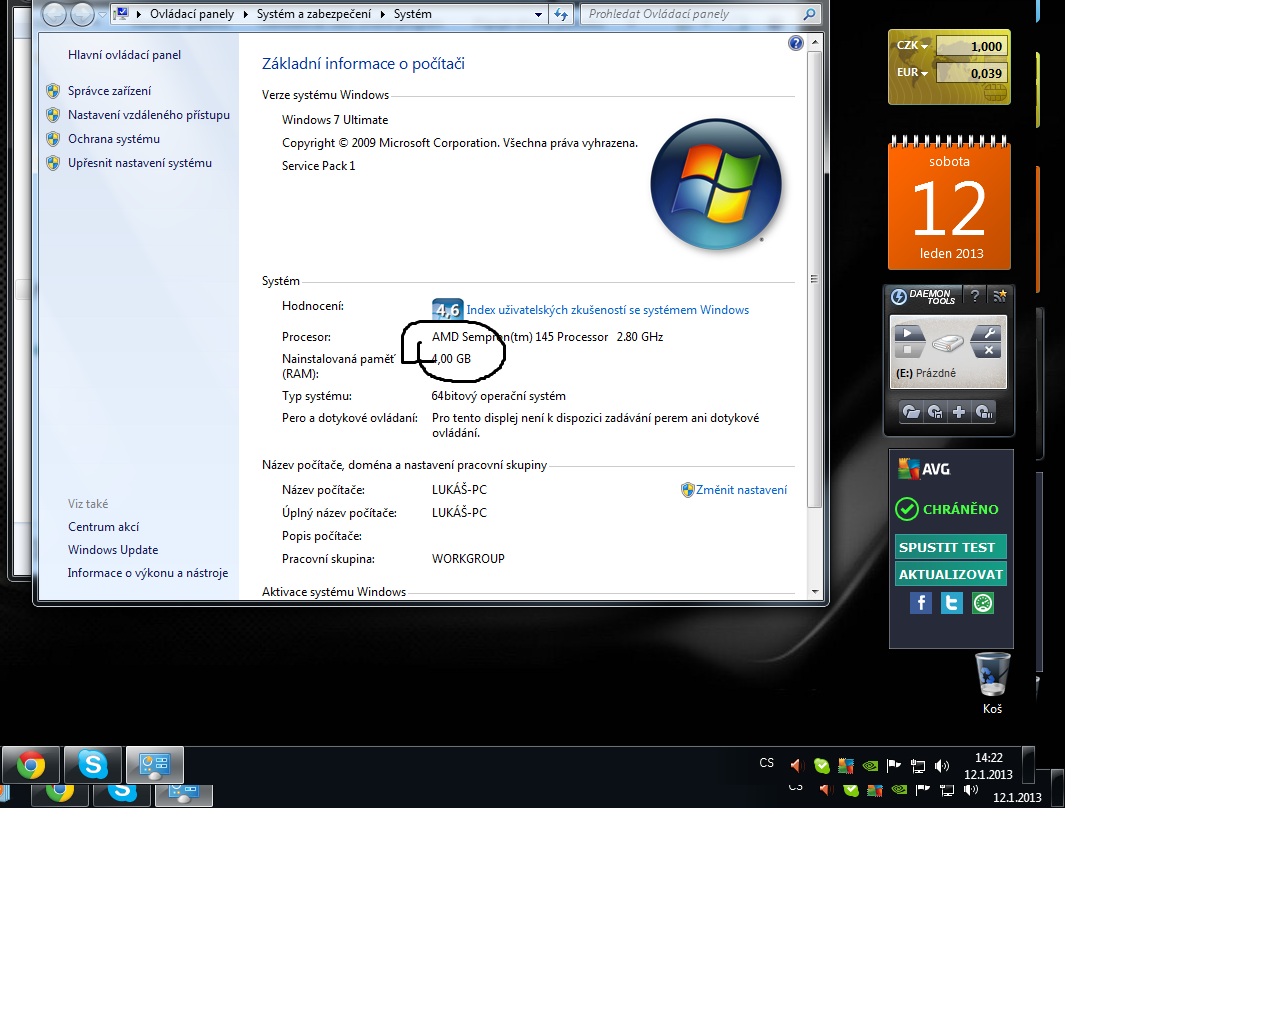1280x1024 pixels.
Task: Select the Koš recycle bin desktop icon
Action: click(x=992, y=684)
